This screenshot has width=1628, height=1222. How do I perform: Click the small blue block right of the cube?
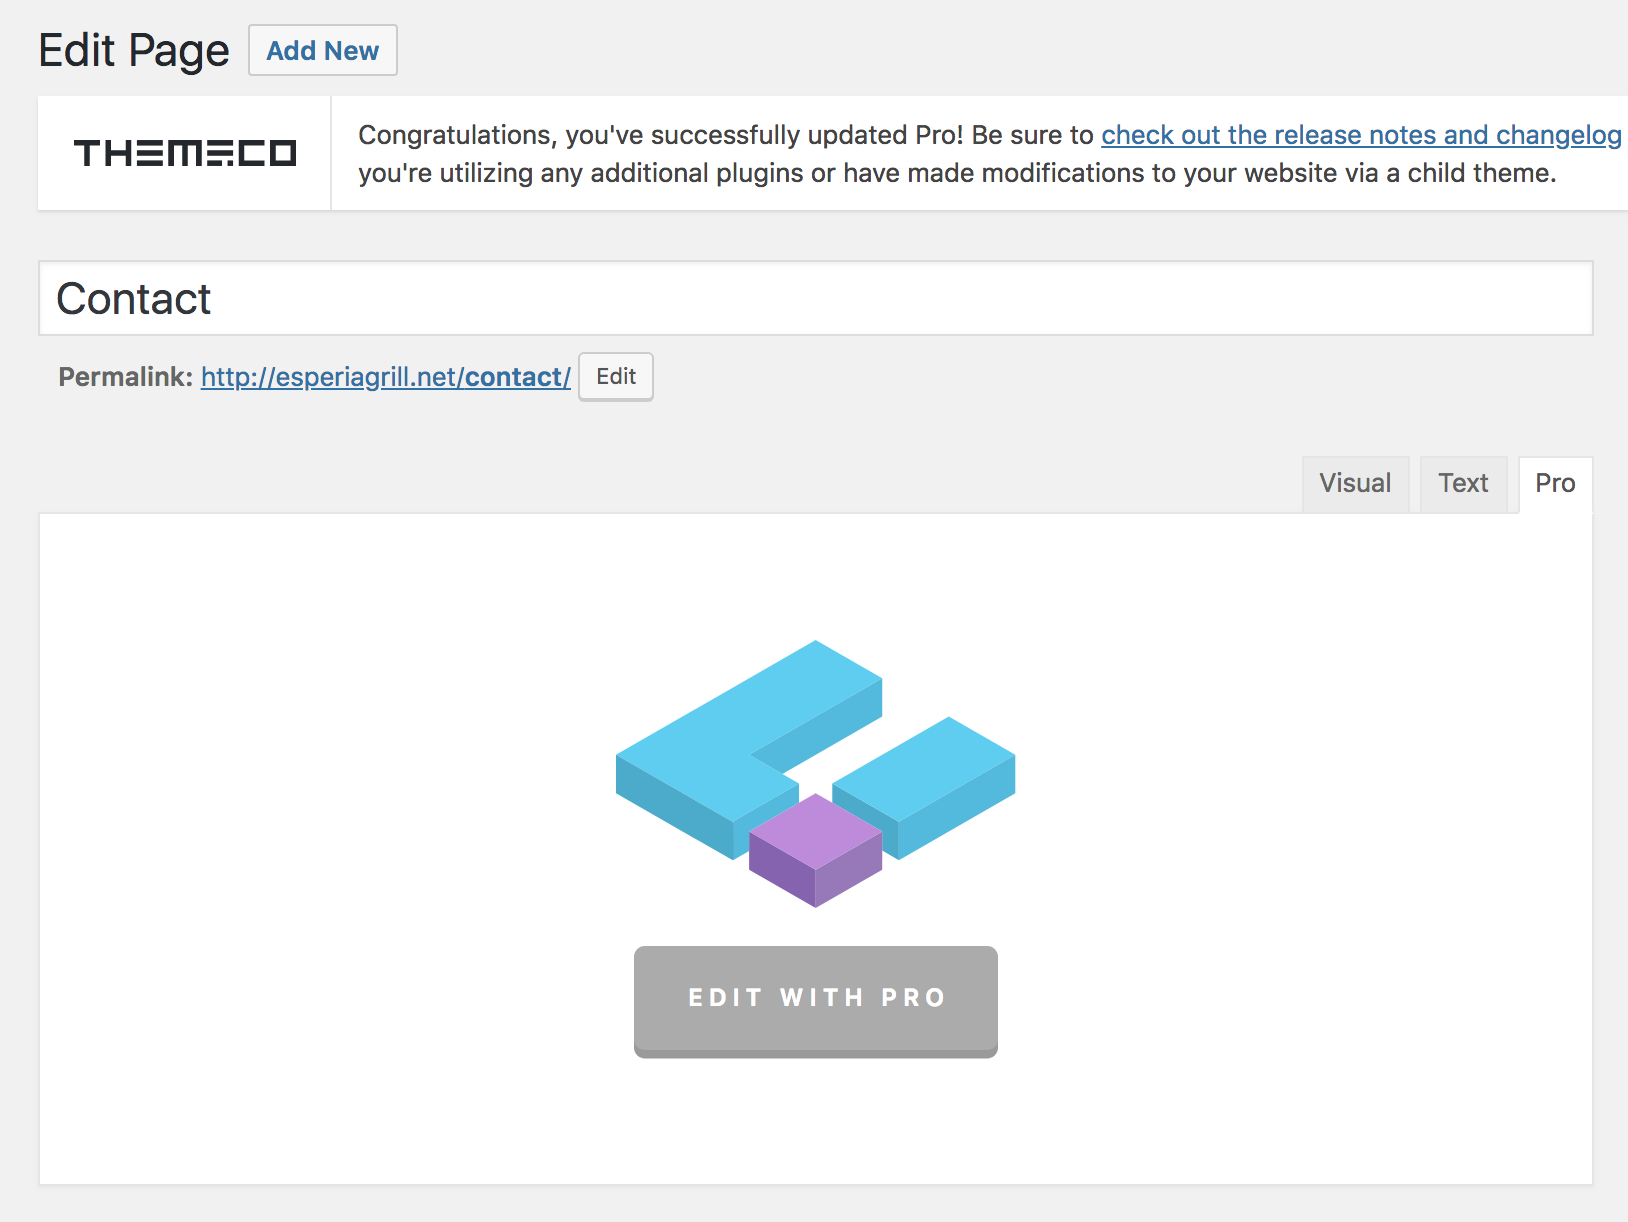click(x=925, y=787)
